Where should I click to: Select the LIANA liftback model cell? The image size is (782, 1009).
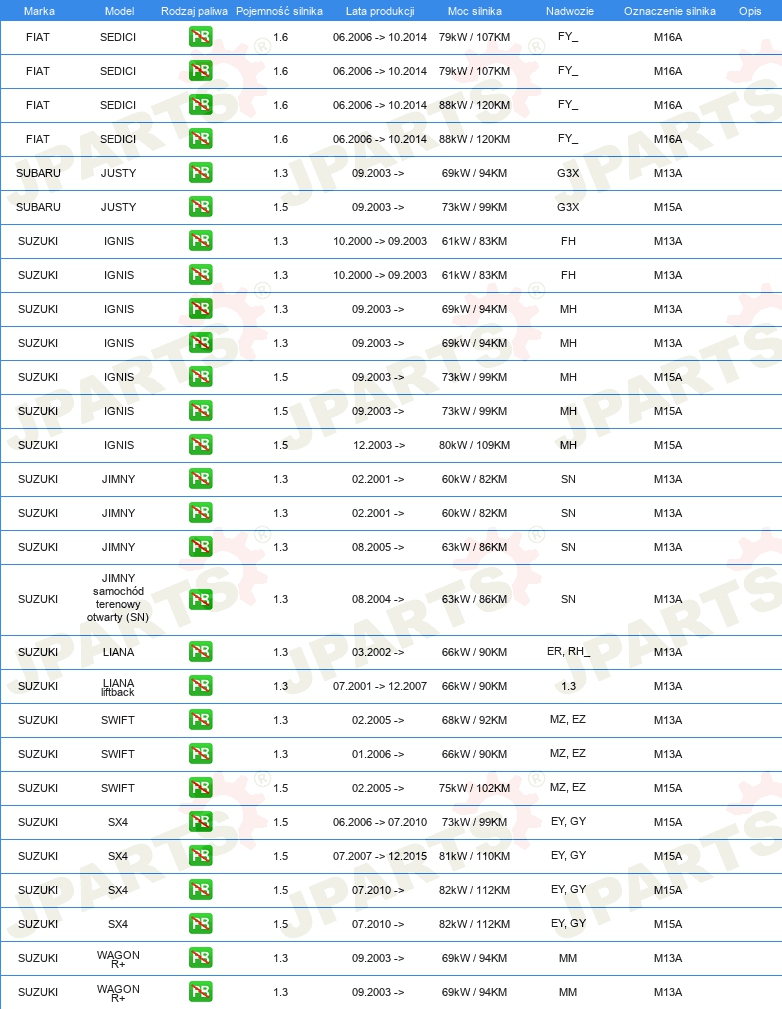(118, 687)
